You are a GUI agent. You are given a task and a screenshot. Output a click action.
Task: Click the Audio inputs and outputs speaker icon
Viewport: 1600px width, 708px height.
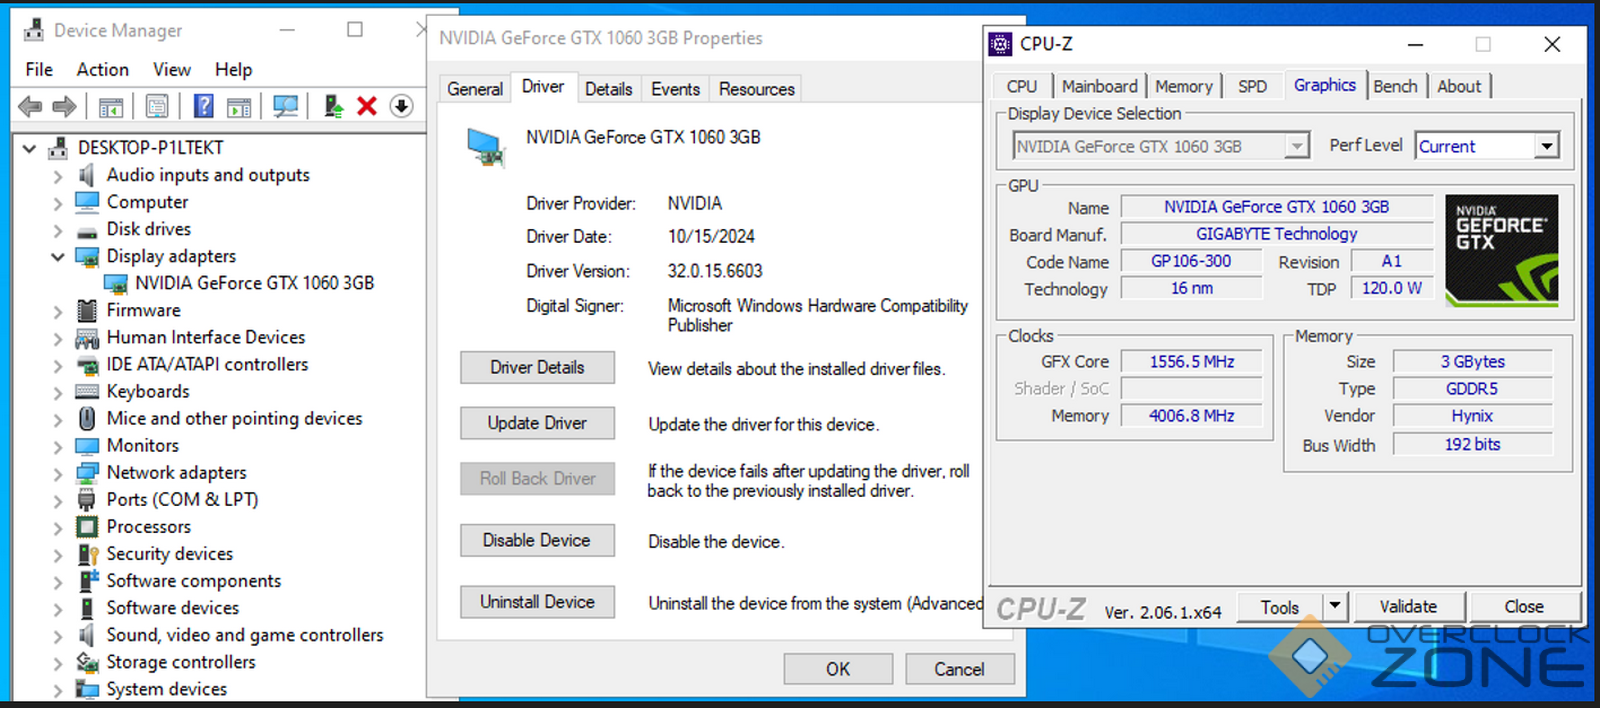pyautogui.click(x=88, y=175)
